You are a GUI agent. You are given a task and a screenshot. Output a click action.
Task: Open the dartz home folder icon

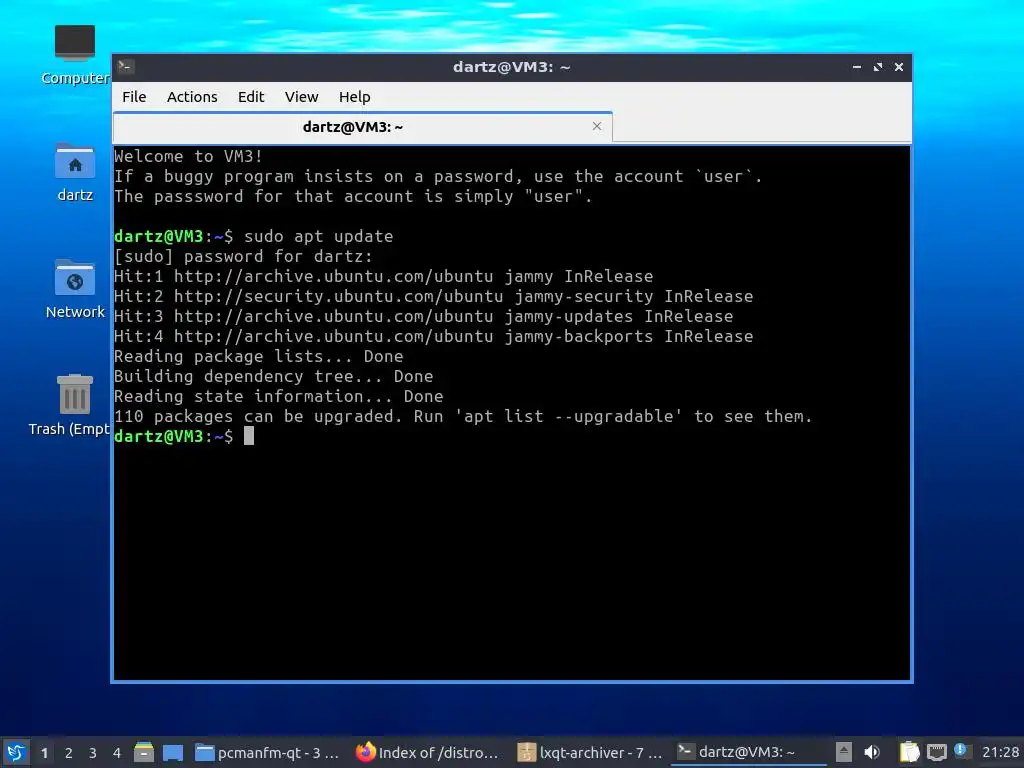click(x=75, y=172)
